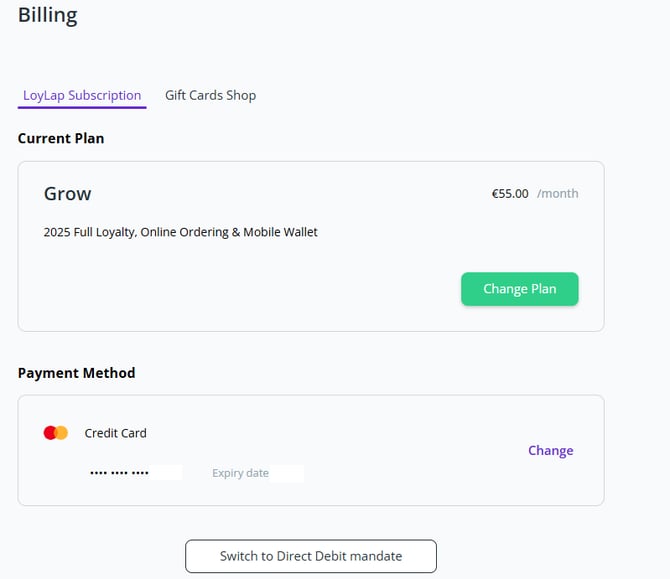The image size is (670, 579).
Task: Click the €55.00 price amount
Action: click(510, 193)
